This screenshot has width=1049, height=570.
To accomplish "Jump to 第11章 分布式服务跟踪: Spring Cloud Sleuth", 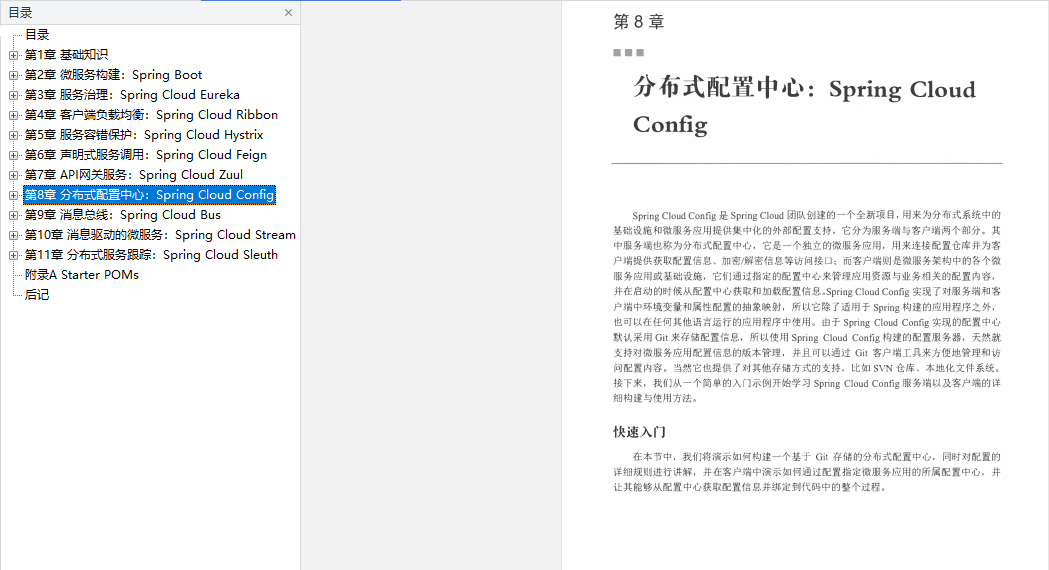I will [151, 256].
